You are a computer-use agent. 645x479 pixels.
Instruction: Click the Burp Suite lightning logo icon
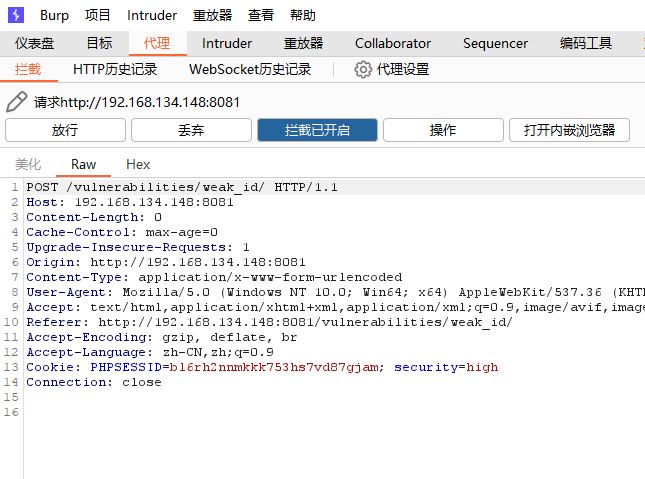coord(16,15)
